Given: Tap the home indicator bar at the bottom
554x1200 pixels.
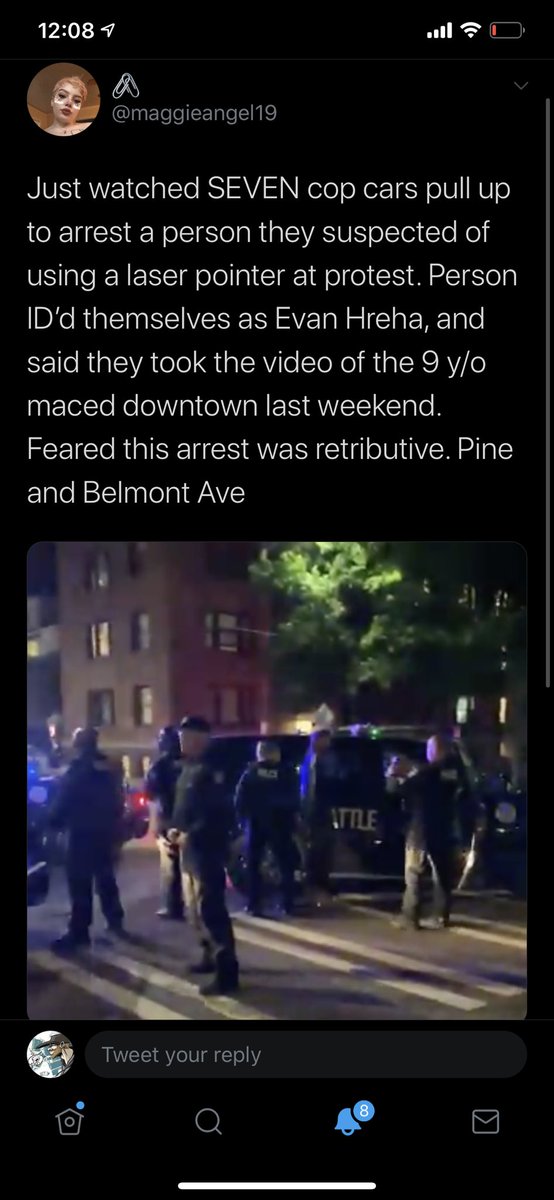Looking at the screenshot, I should pyautogui.click(x=277, y=1186).
